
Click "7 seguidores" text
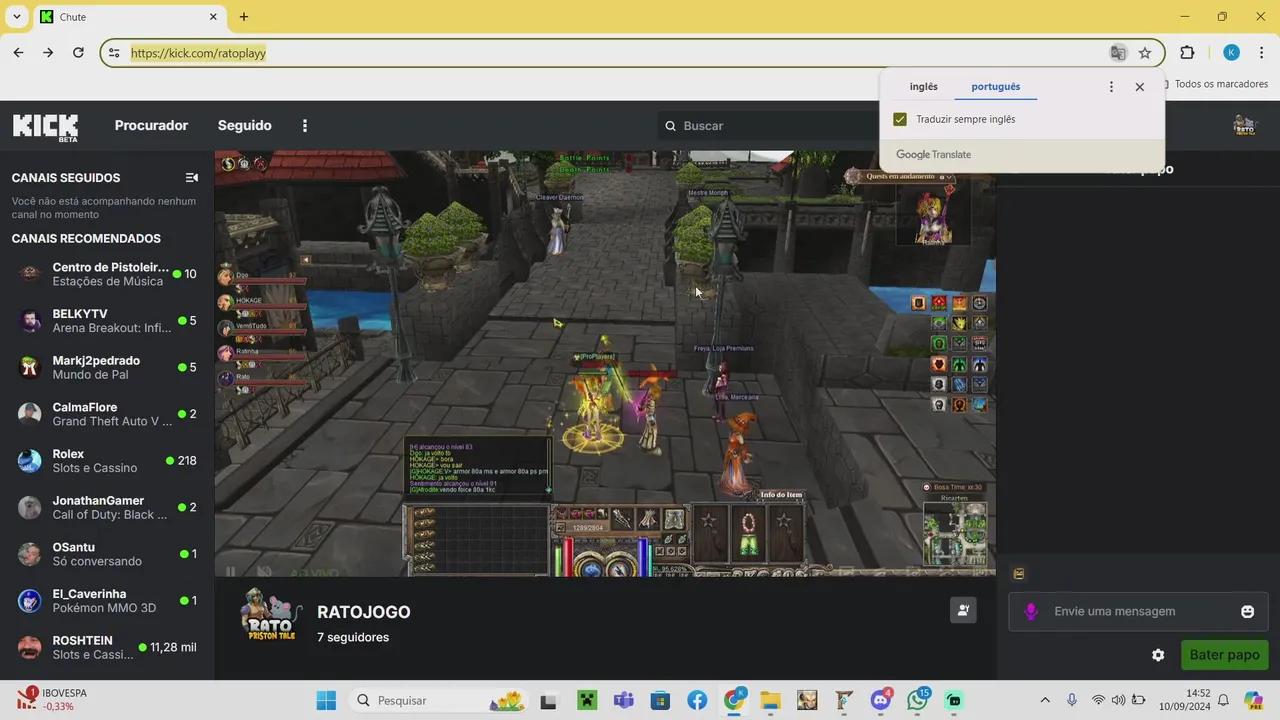coord(353,637)
